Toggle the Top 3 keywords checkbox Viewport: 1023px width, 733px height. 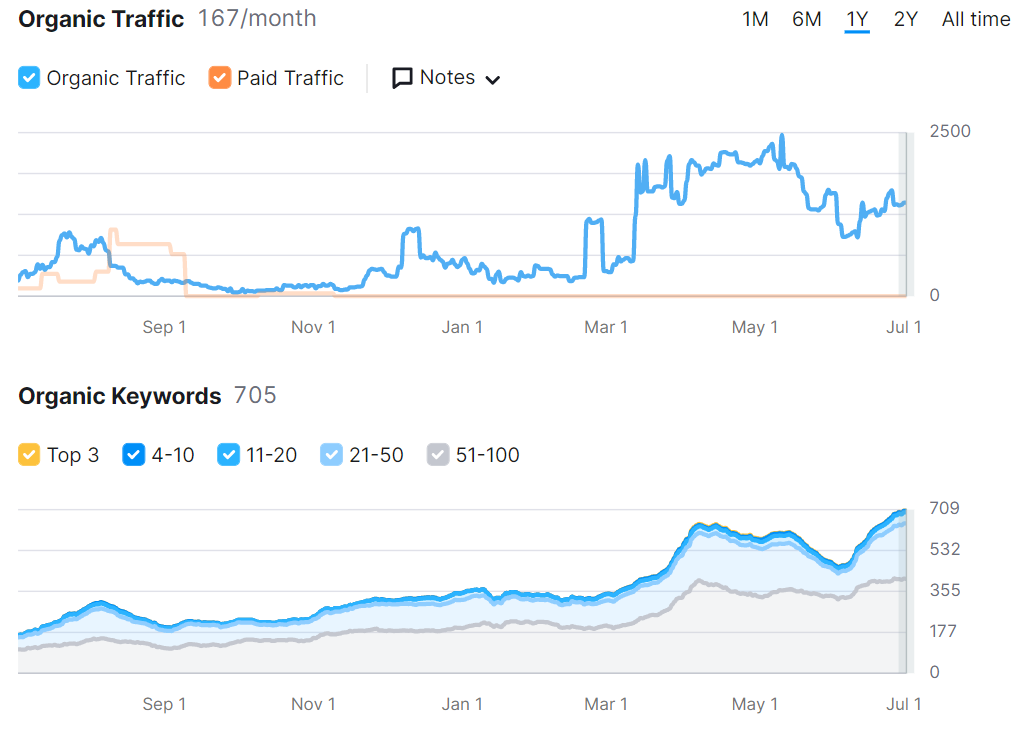pyautogui.click(x=29, y=455)
